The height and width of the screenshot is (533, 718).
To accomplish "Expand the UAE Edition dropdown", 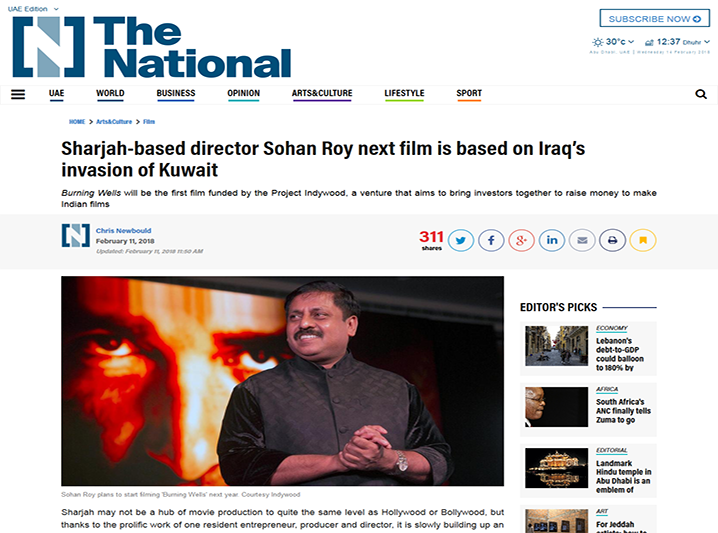I will click(33, 9).
